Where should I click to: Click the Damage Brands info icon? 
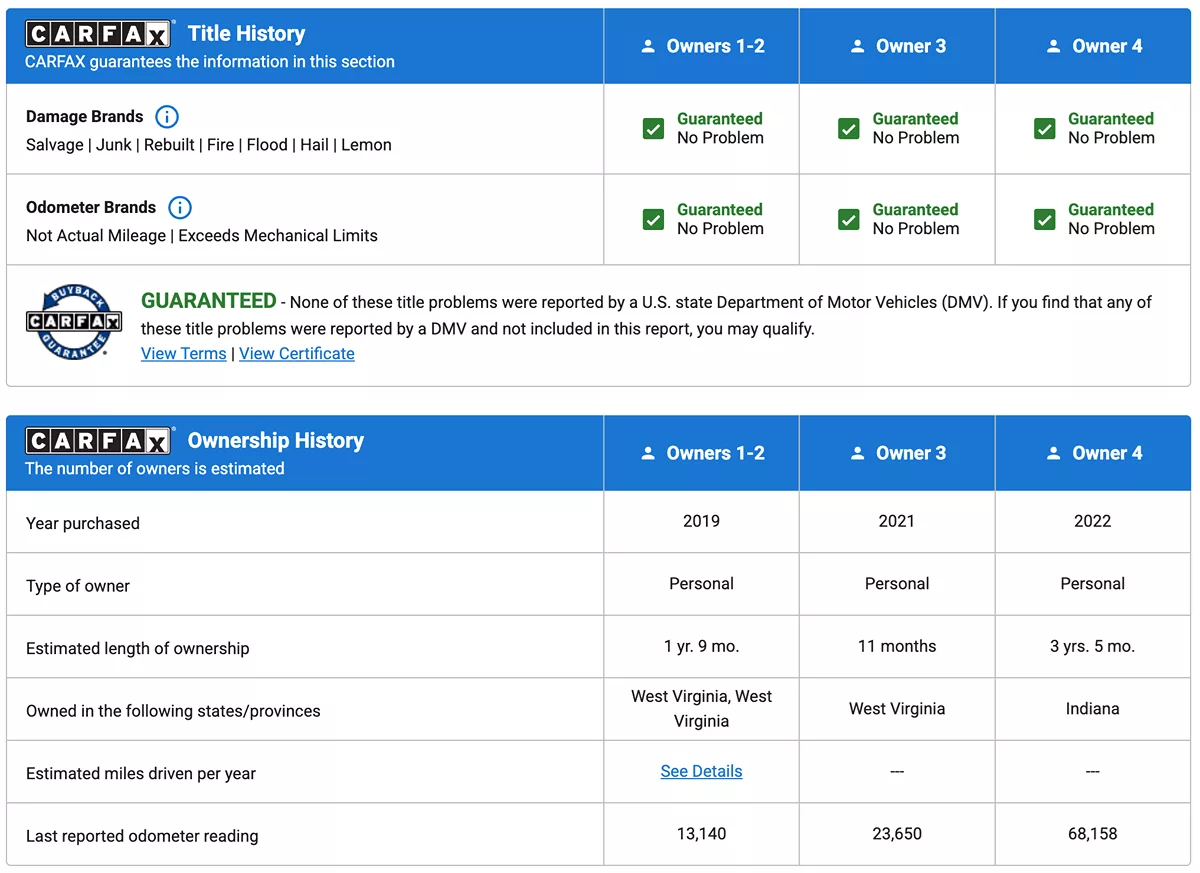click(167, 117)
